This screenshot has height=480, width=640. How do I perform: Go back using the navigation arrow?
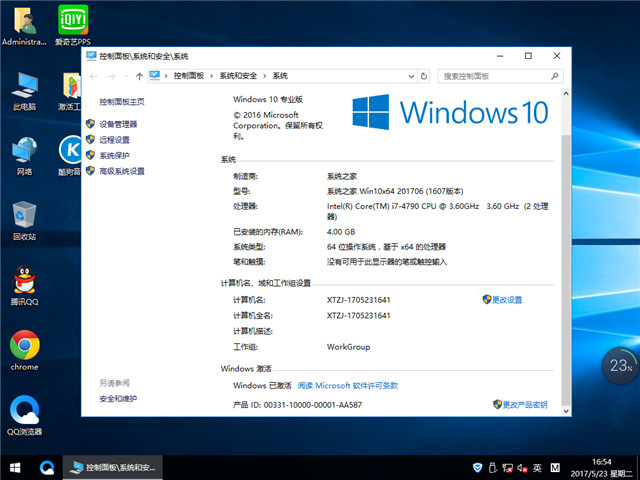(x=93, y=76)
